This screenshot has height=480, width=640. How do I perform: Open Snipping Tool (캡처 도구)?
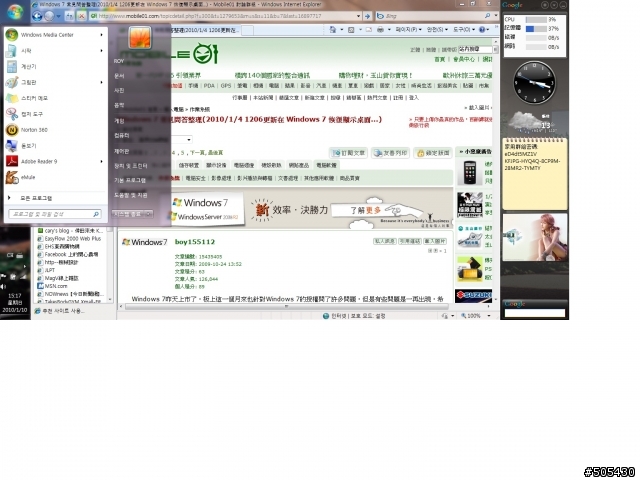(55, 114)
